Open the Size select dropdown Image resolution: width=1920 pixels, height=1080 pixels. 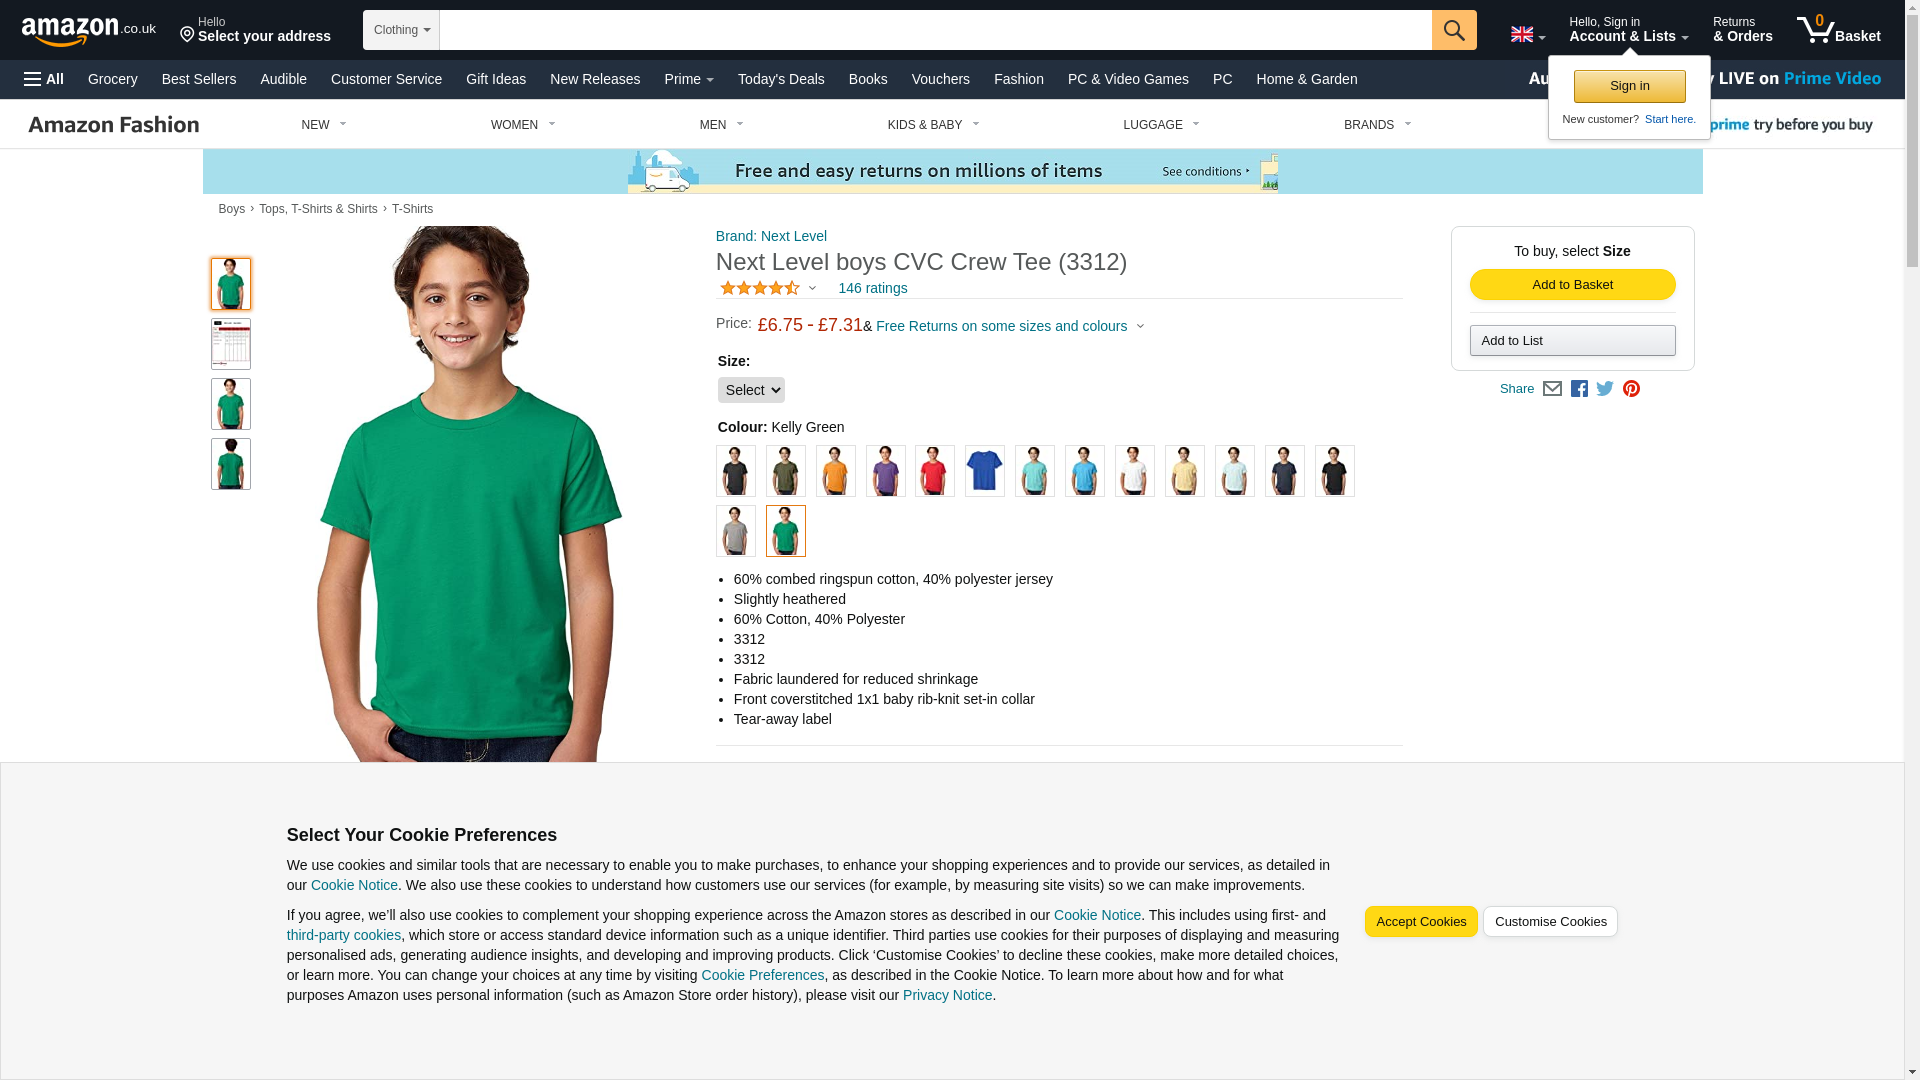click(751, 390)
